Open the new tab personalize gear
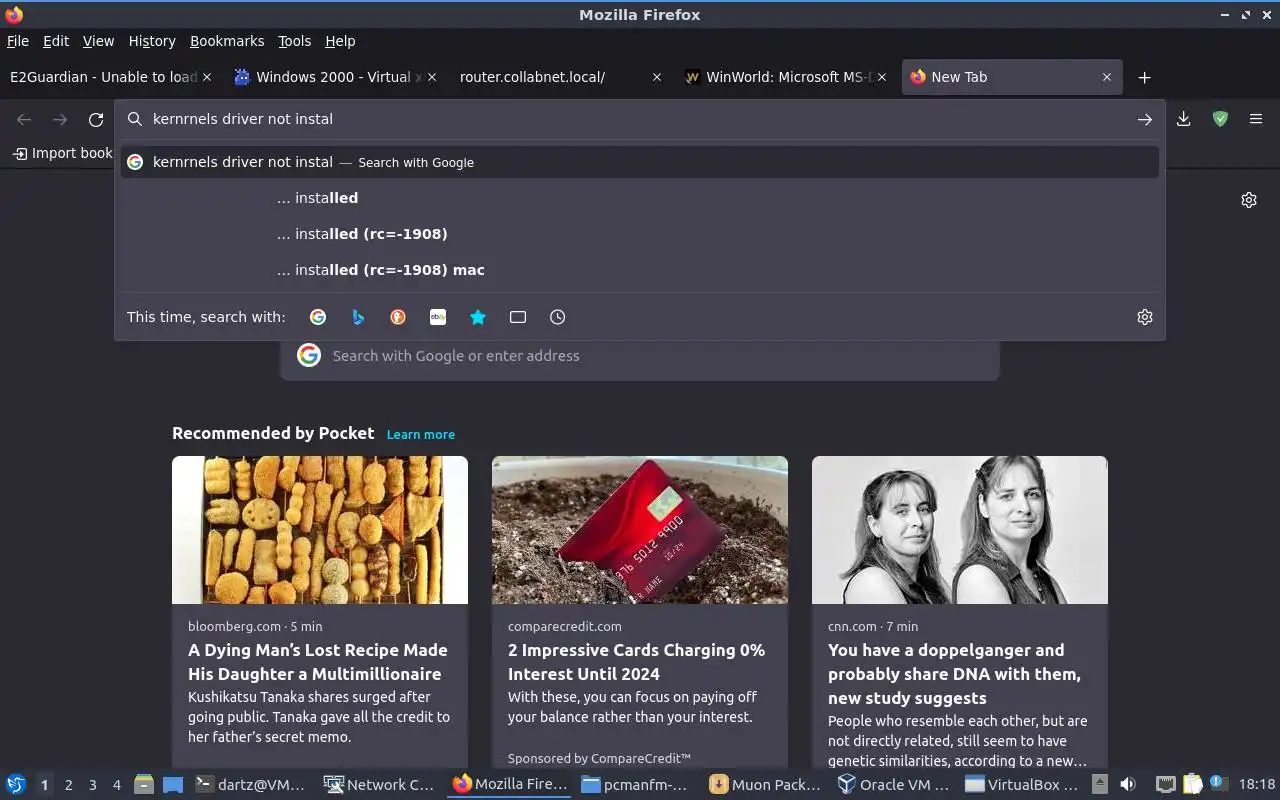 pyautogui.click(x=1249, y=200)
